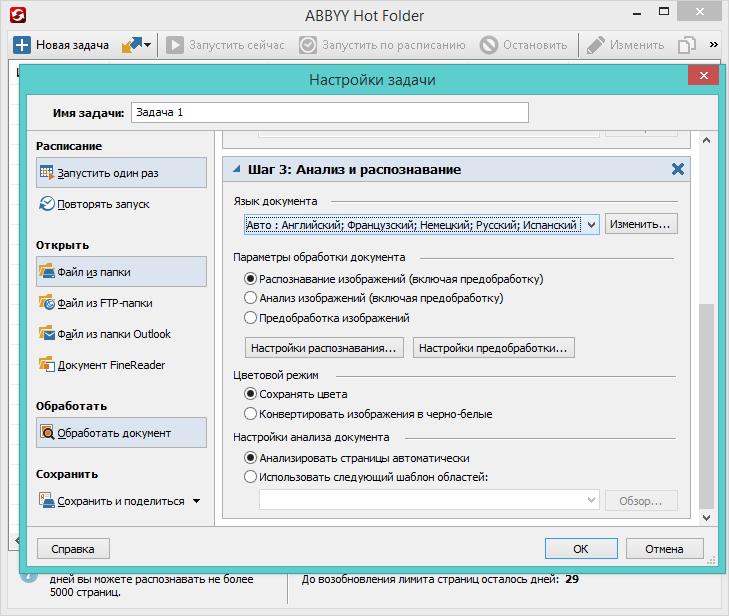
Task: Click the magnifier icon of Обработать документ
Action: coord(47,432)
